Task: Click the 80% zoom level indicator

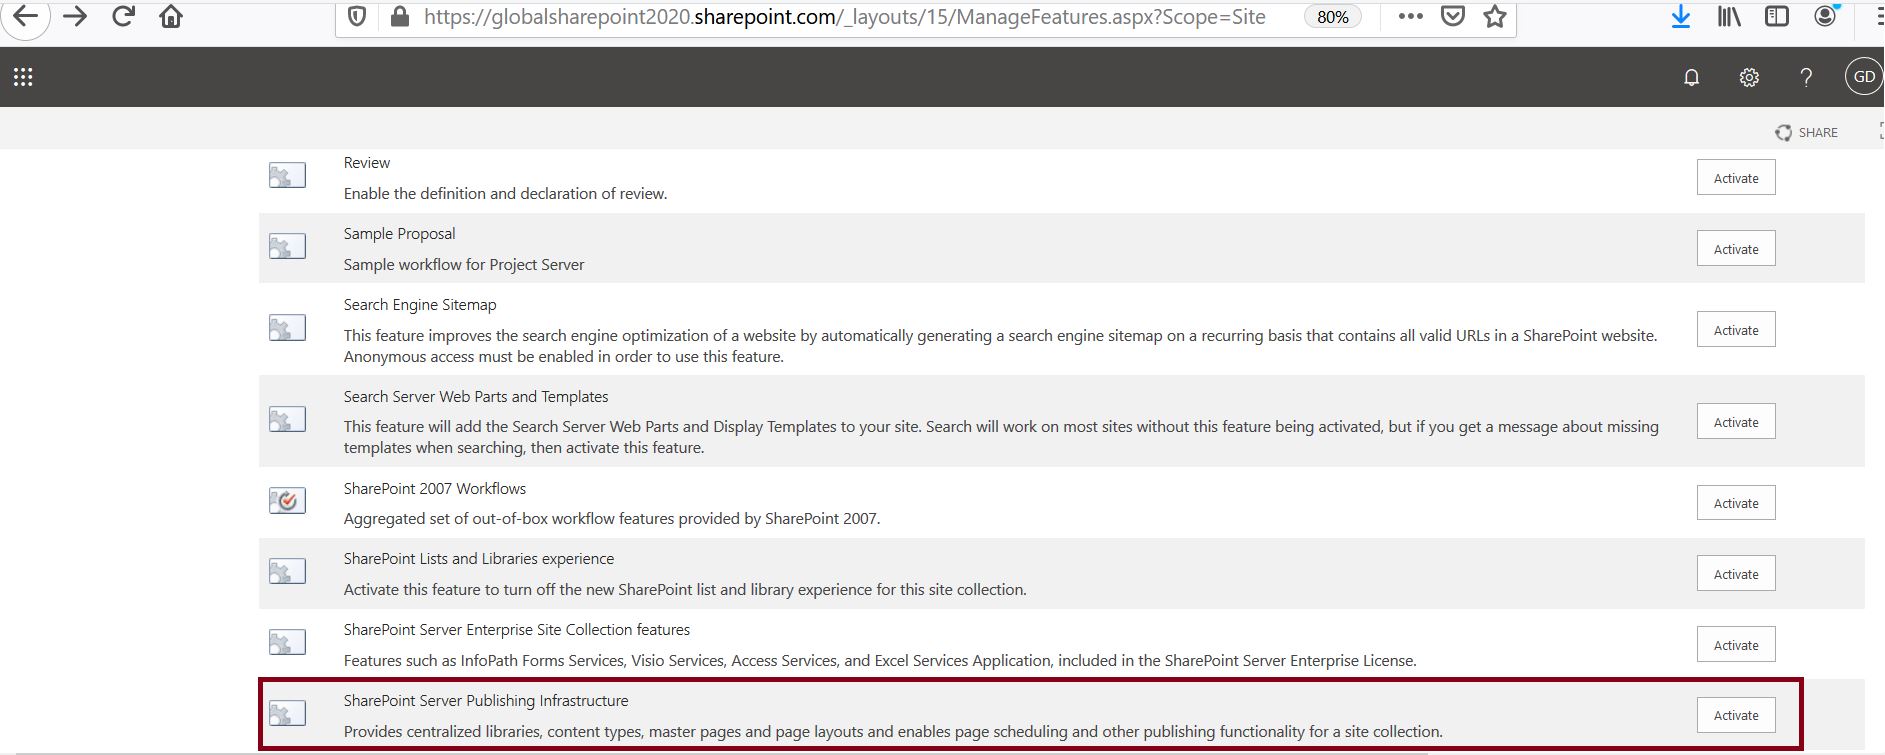Action: (1332, 17)
